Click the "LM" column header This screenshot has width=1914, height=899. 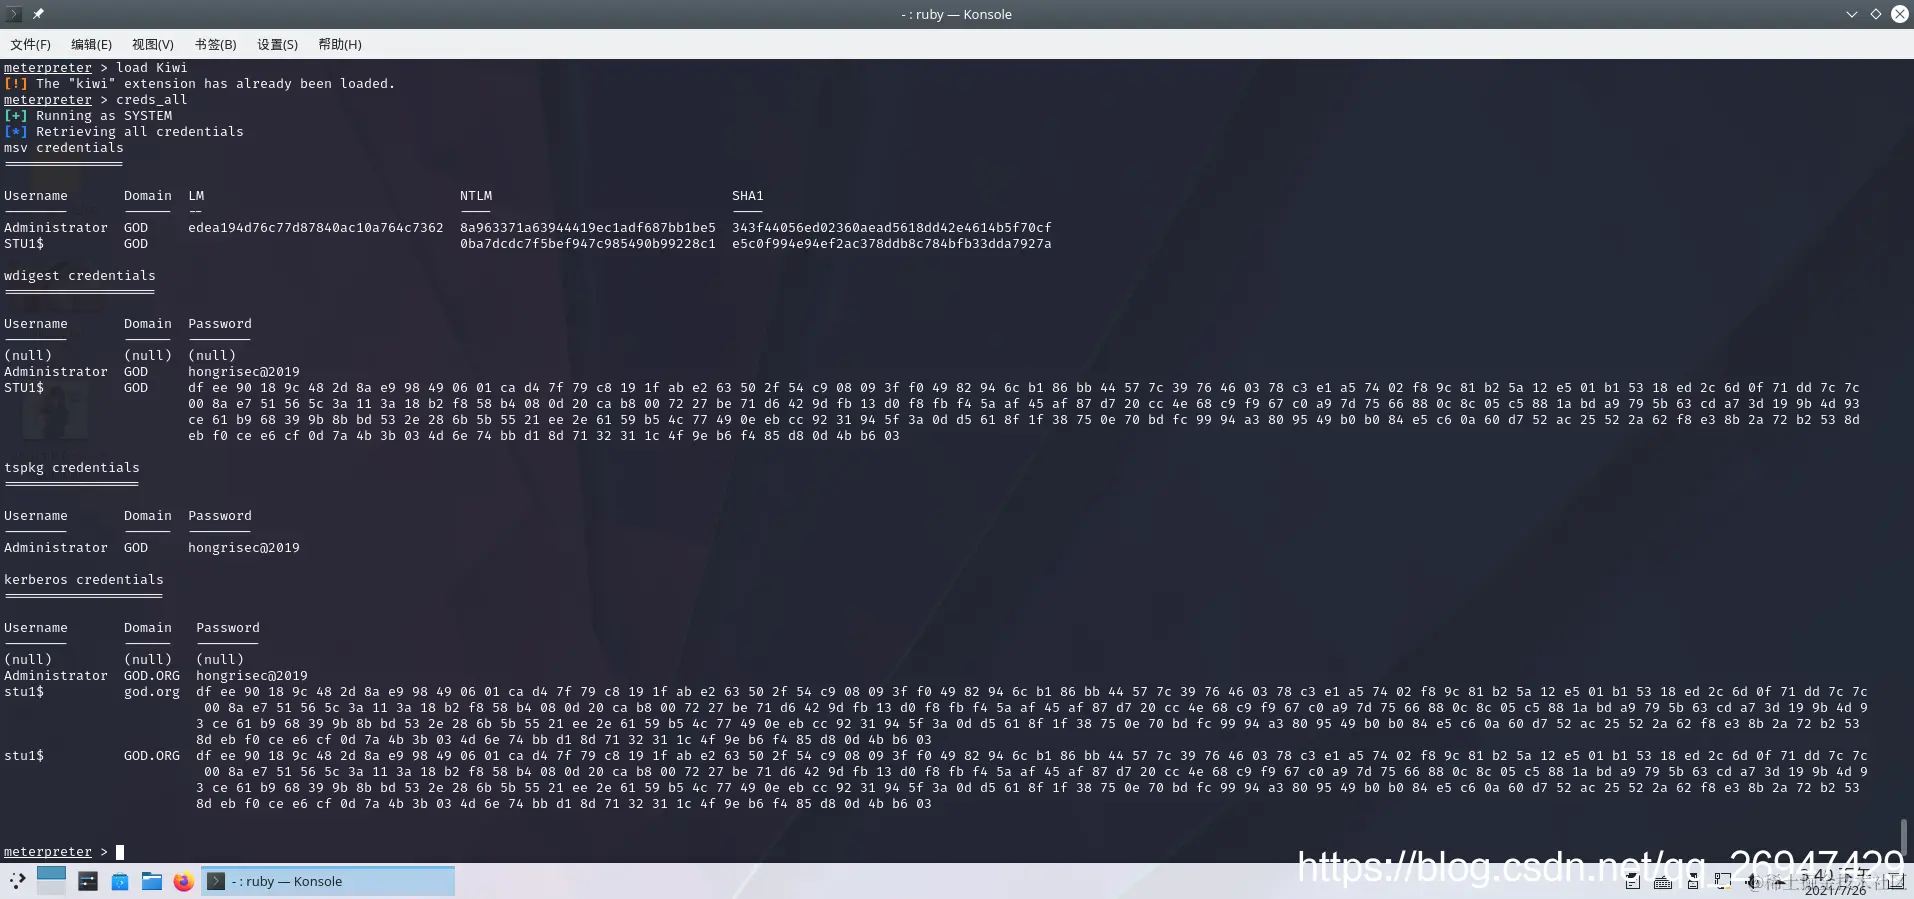pos(196,196)
